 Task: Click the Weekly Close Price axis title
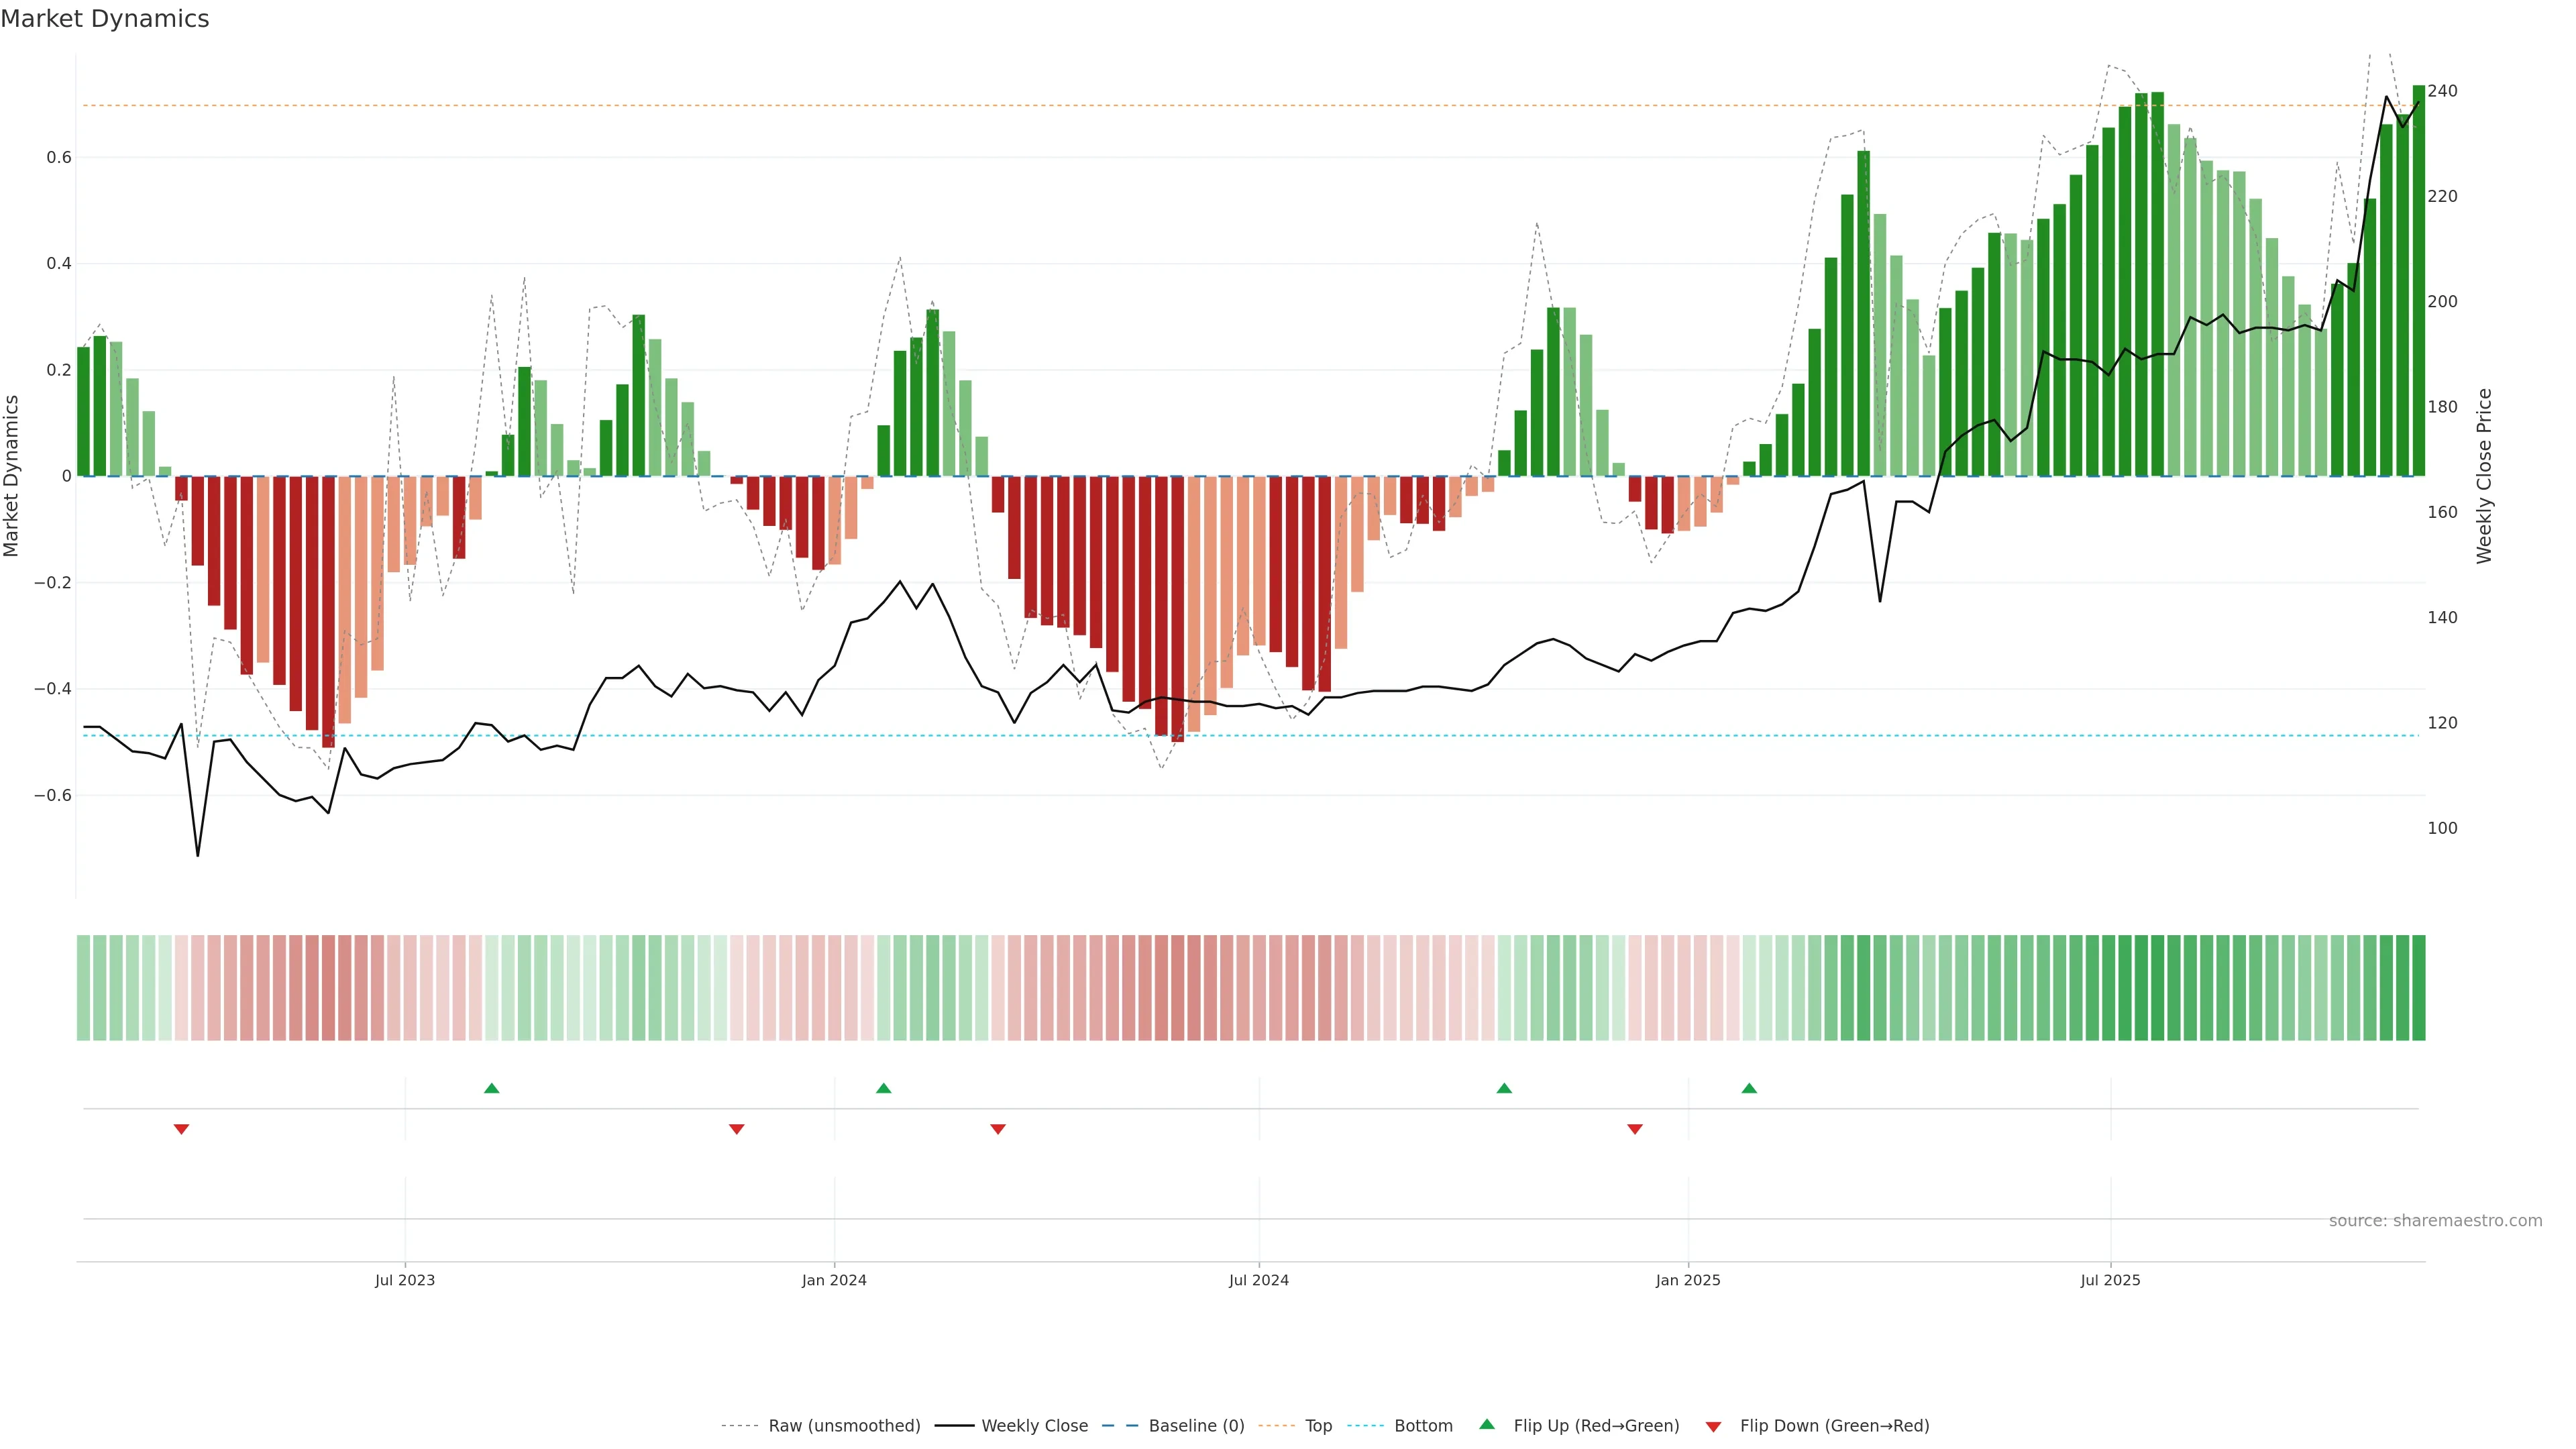2485,476
